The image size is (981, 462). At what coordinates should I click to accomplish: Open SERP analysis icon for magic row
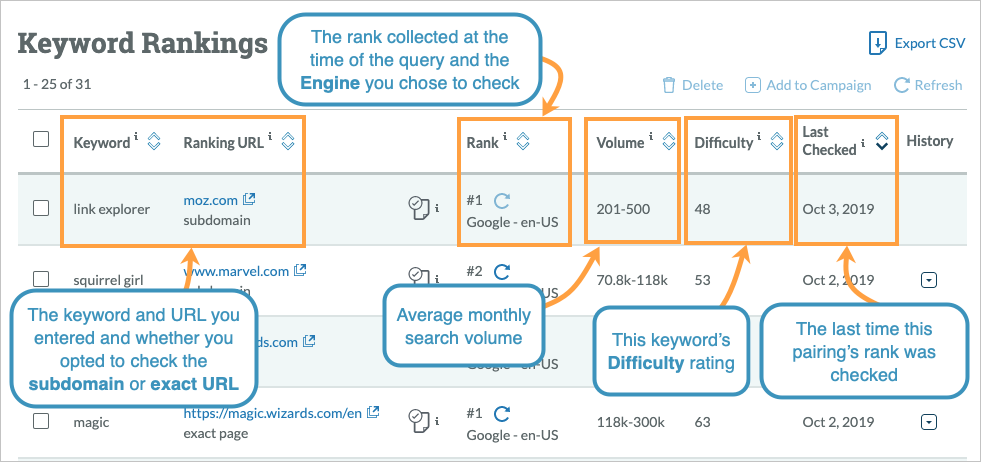[417, 418]
